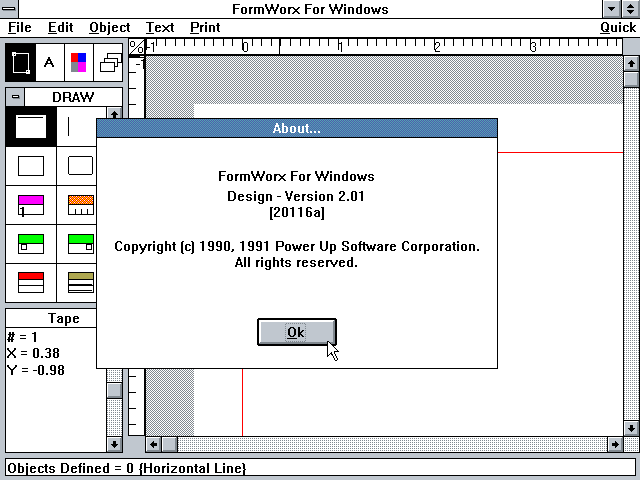Screen dimensions: 640x480
Task: Click the 'All rights reserved.' text
Action: 296,262
